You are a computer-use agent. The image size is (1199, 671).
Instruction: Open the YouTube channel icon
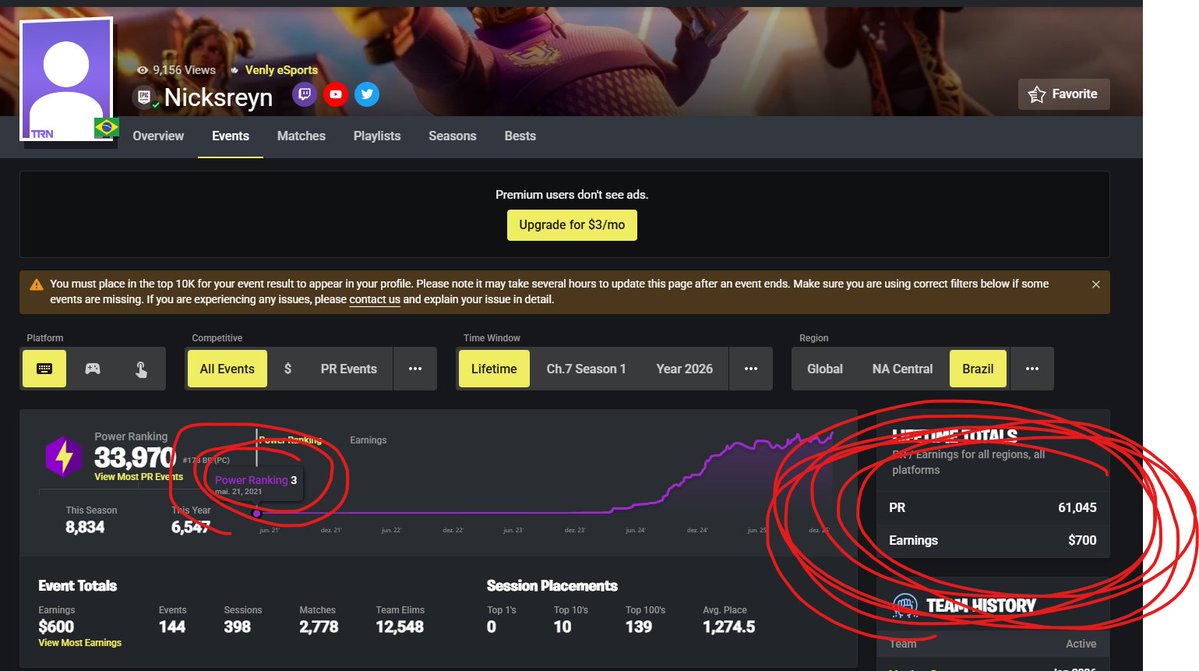click(336, 95)
